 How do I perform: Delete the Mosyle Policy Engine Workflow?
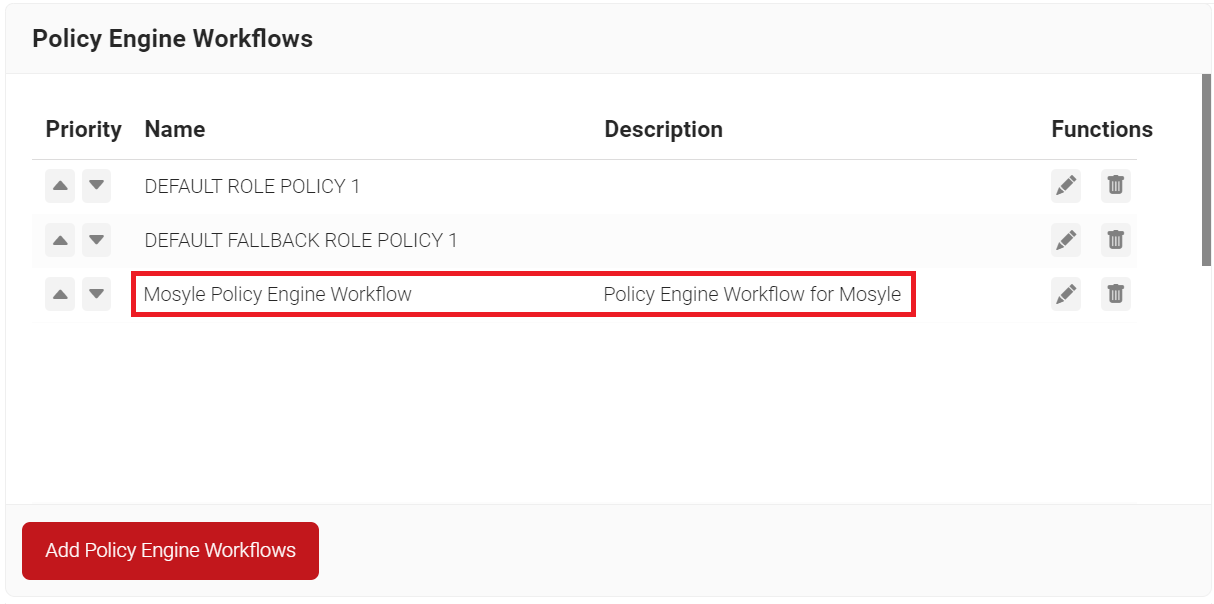pyautogui.click(x=1116, y=294)
